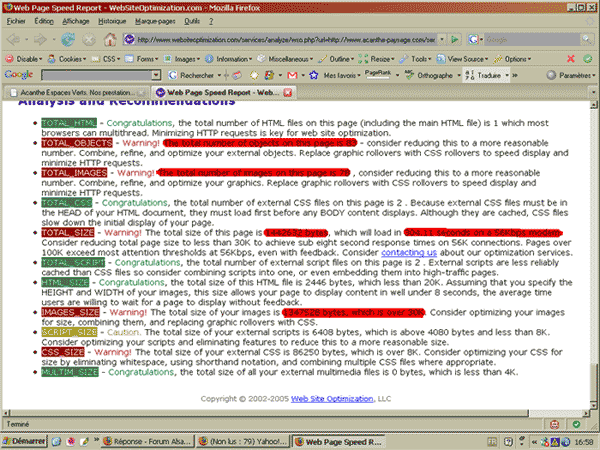Reload the current page

[68, 39]
